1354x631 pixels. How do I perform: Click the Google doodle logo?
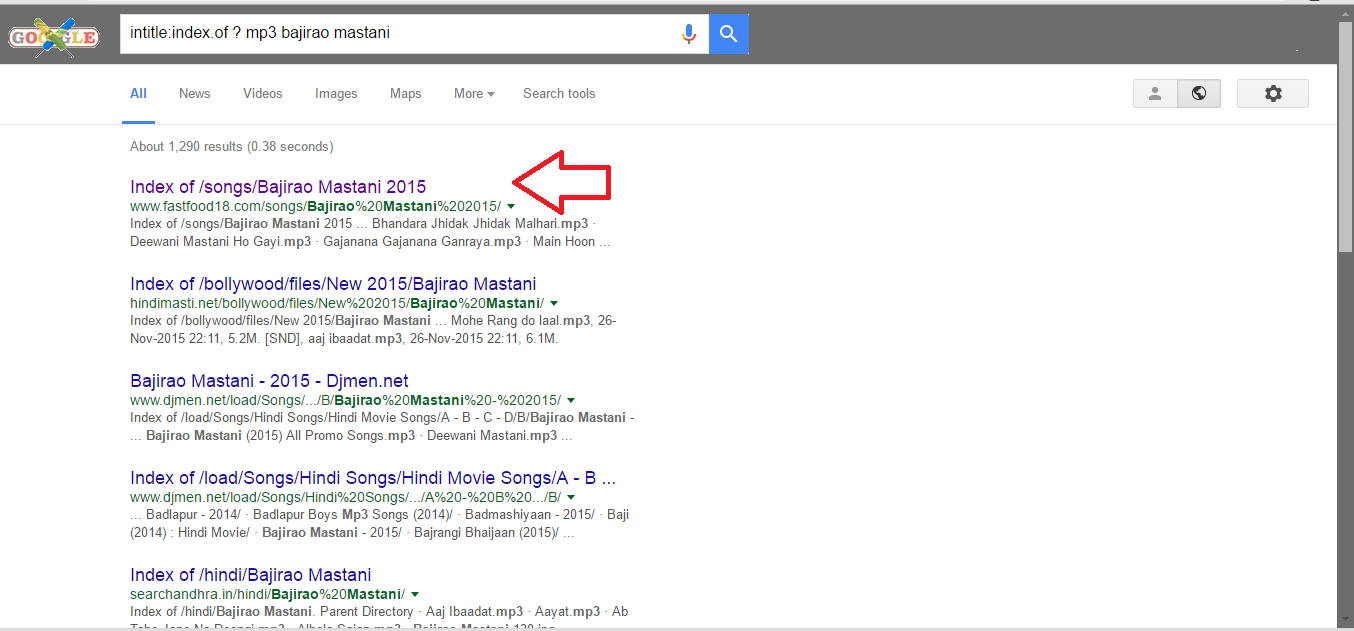tap(54, 37)
